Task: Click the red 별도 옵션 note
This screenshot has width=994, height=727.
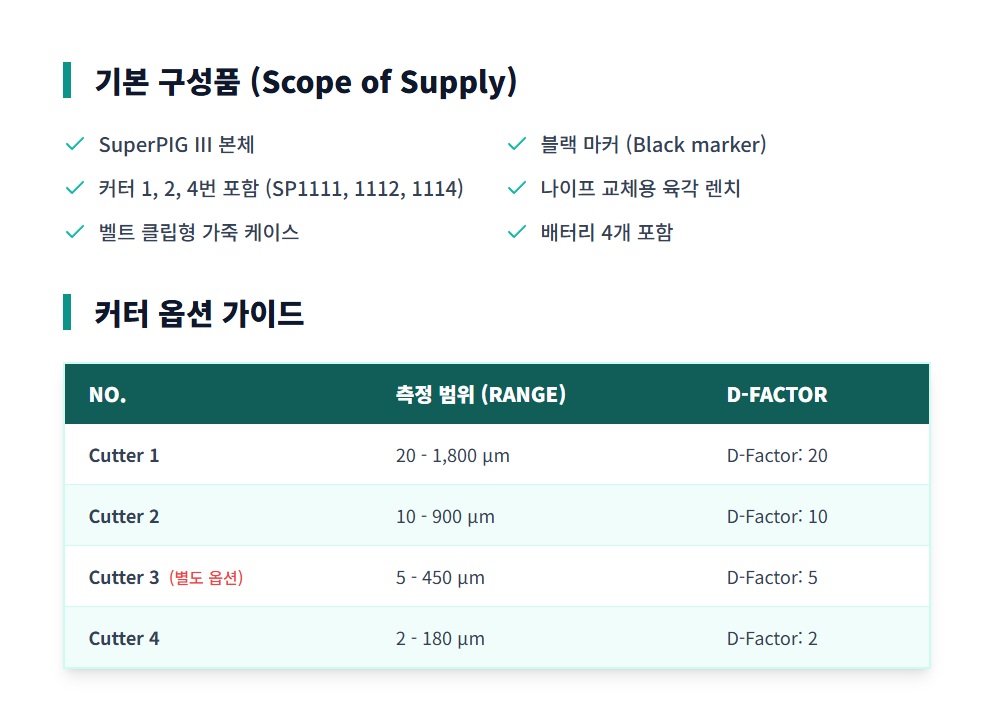Action: pos(206,578)
